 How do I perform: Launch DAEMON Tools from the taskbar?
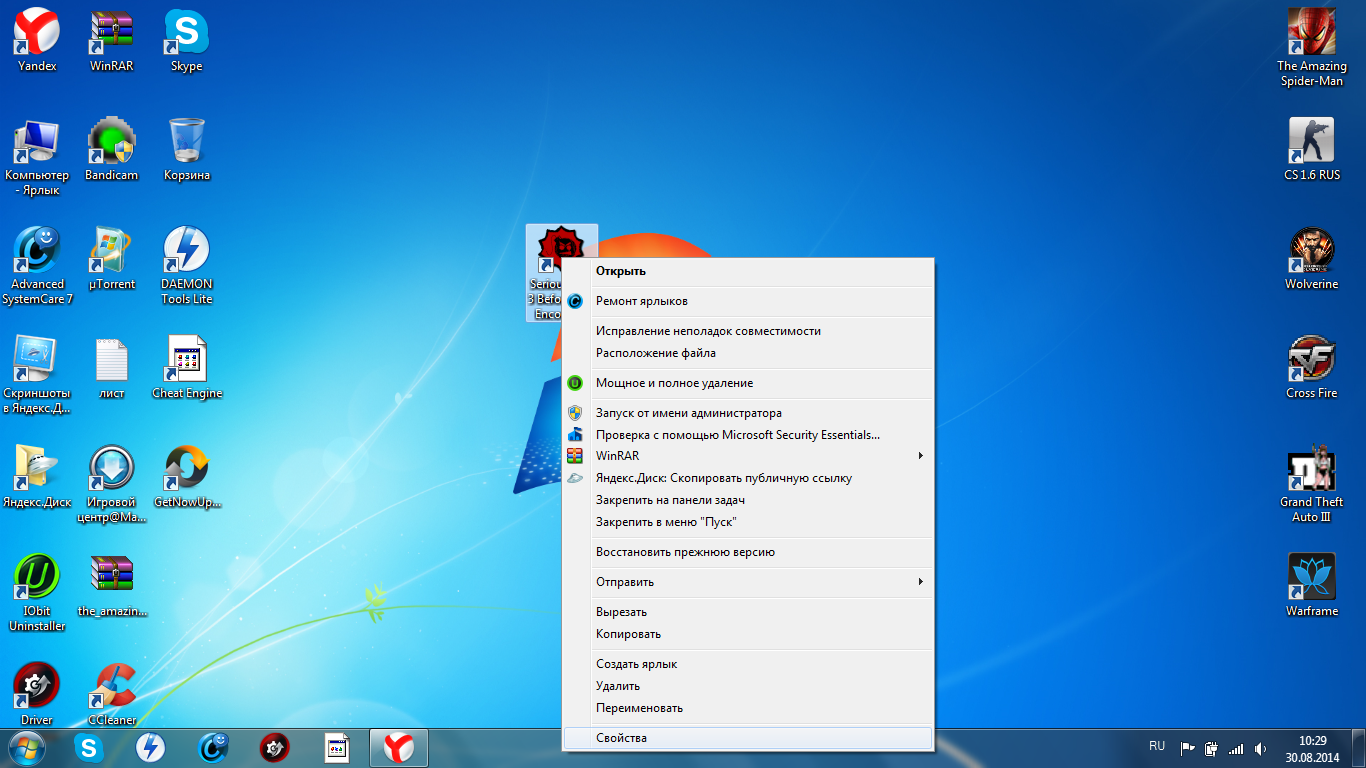151,748
